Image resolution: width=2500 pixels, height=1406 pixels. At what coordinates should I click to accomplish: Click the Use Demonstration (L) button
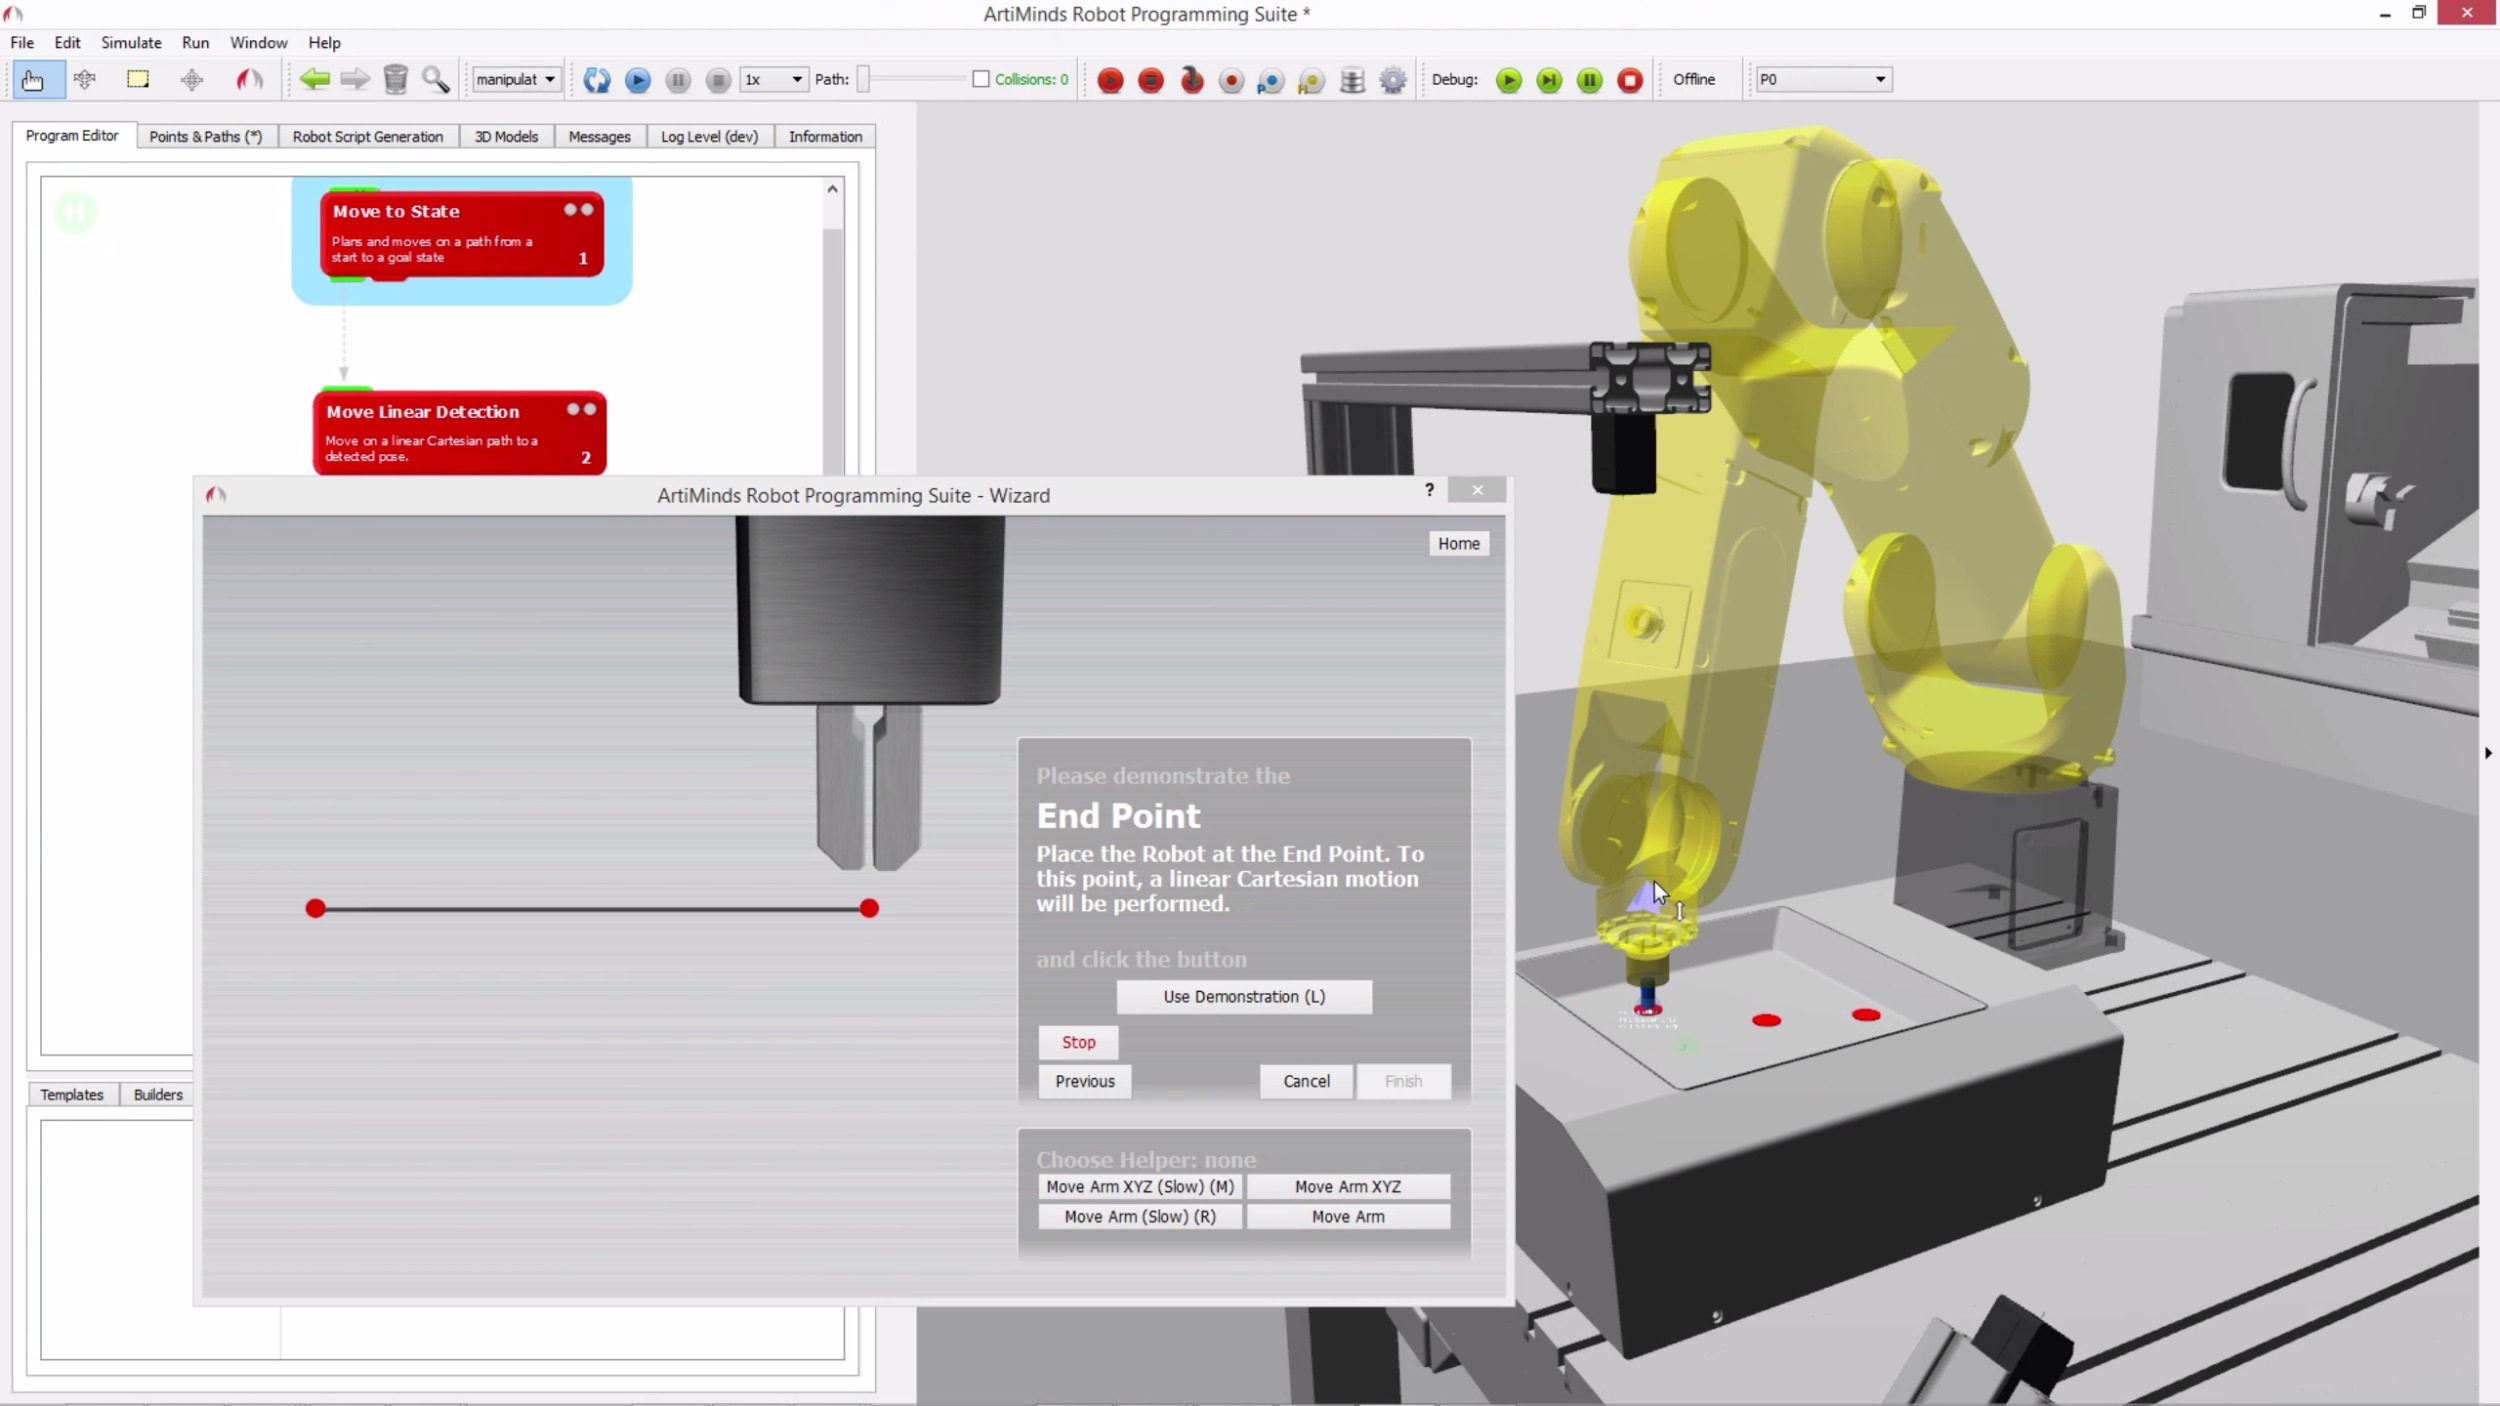(1243, 997)
